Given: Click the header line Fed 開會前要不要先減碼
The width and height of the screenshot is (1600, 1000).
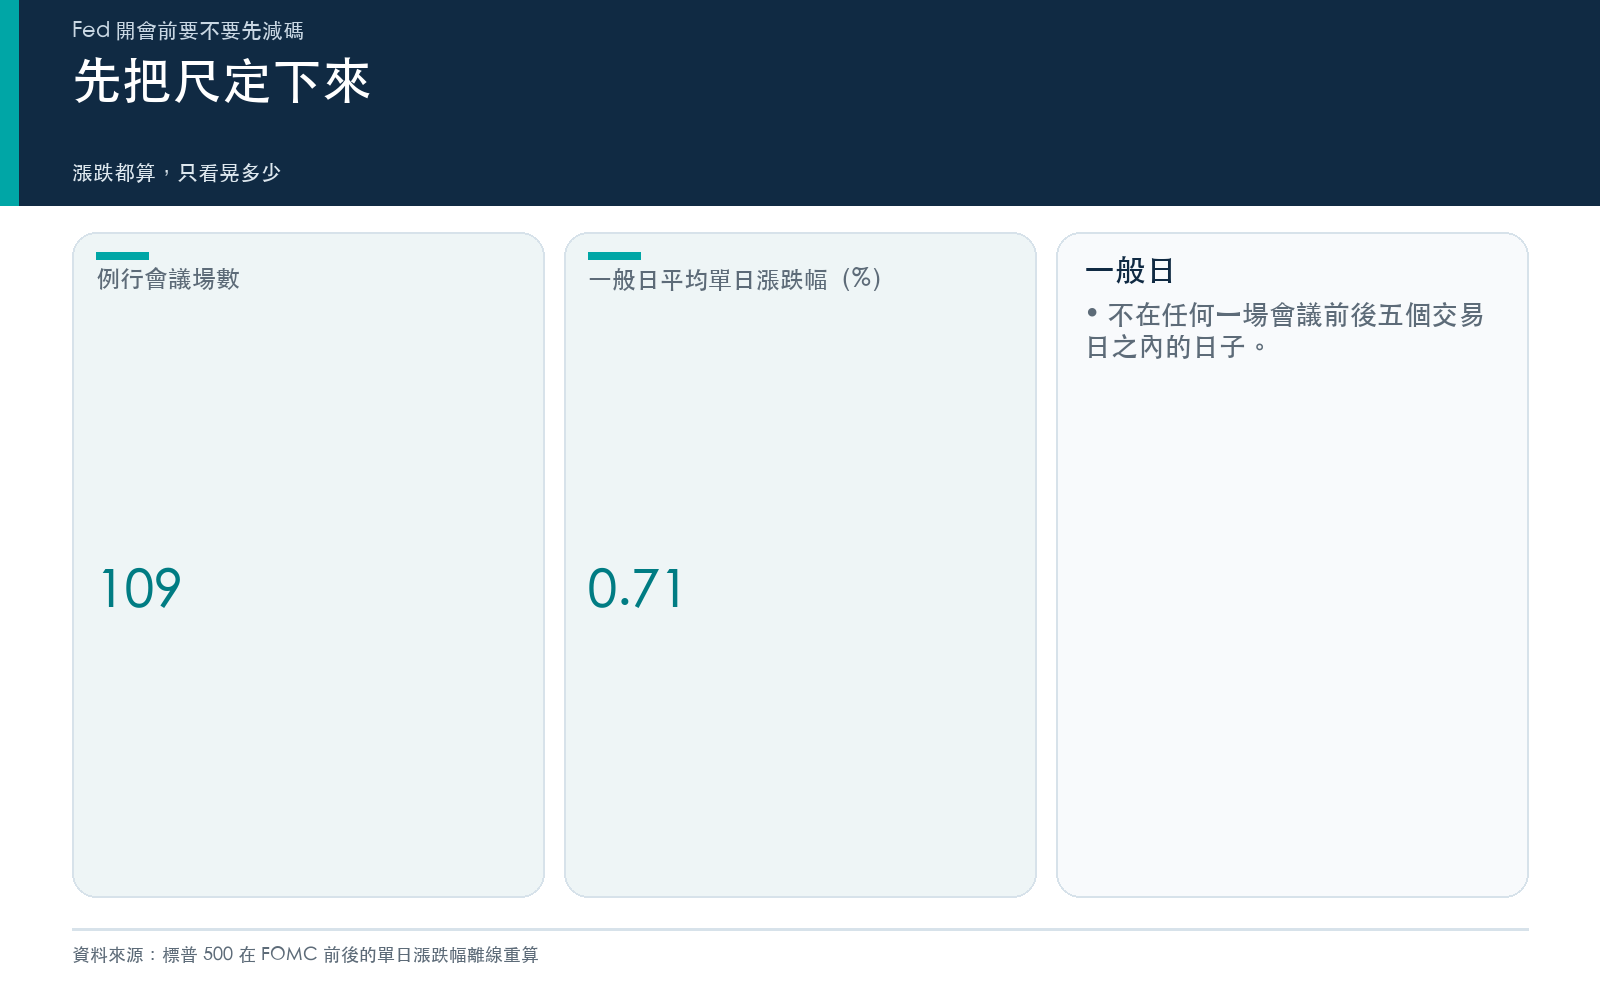Looking at the screenshot, I should click(x=188, y=30).
